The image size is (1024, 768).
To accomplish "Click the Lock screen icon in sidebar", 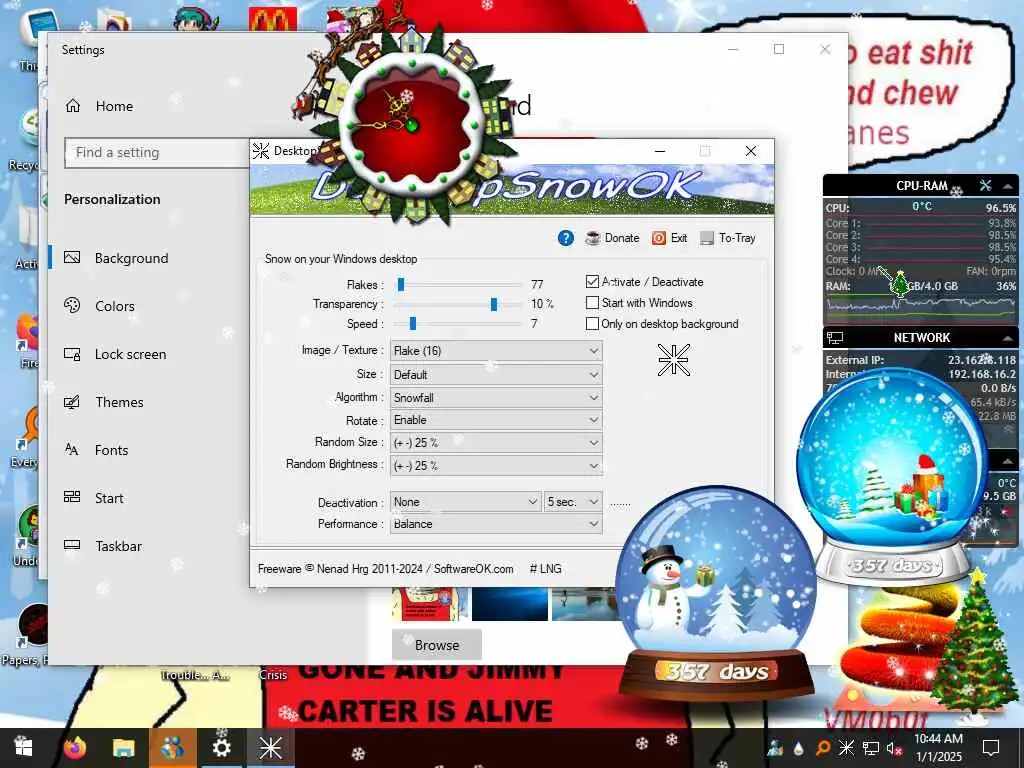I will pyautogui.click(x=72, y=354).
